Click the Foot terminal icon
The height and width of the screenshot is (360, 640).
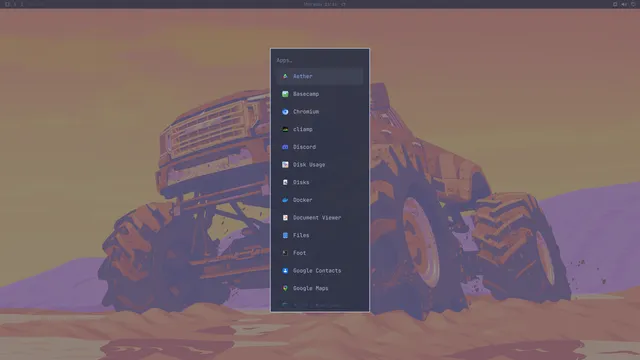pyautogui.click(x=285, y=253)
